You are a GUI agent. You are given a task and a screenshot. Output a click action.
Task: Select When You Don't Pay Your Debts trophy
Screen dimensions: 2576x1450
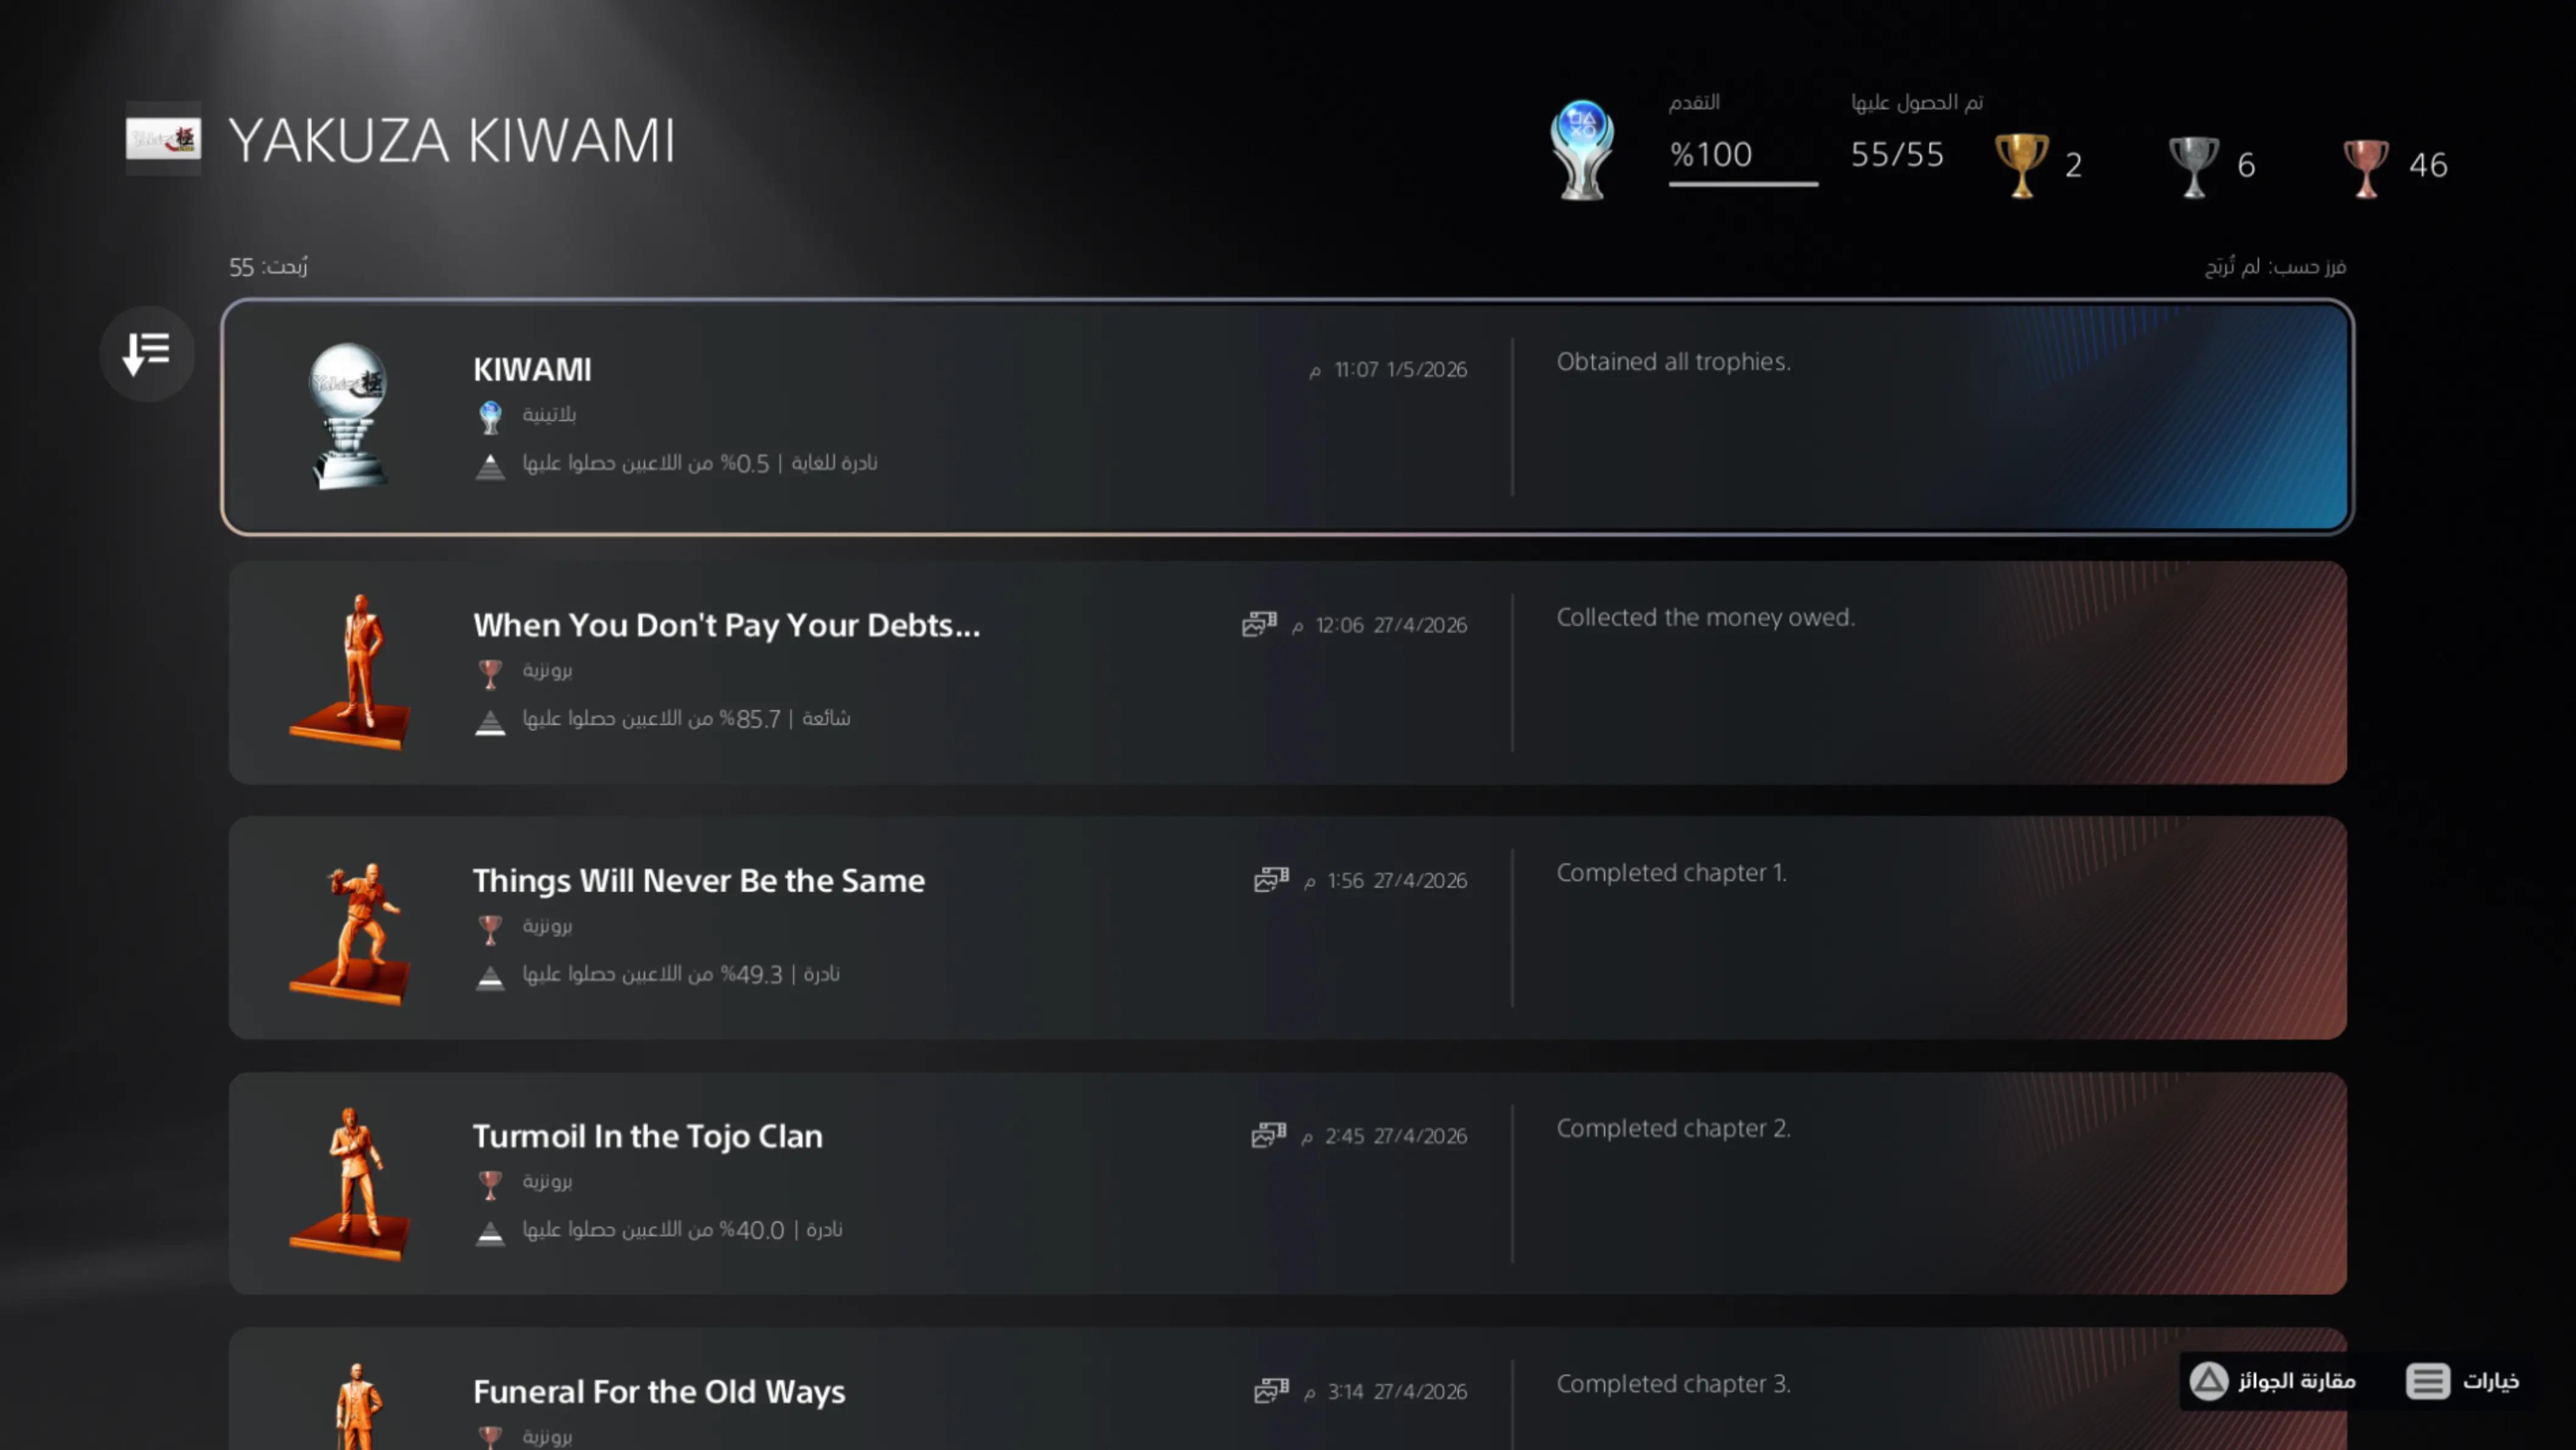(1287, 672)
